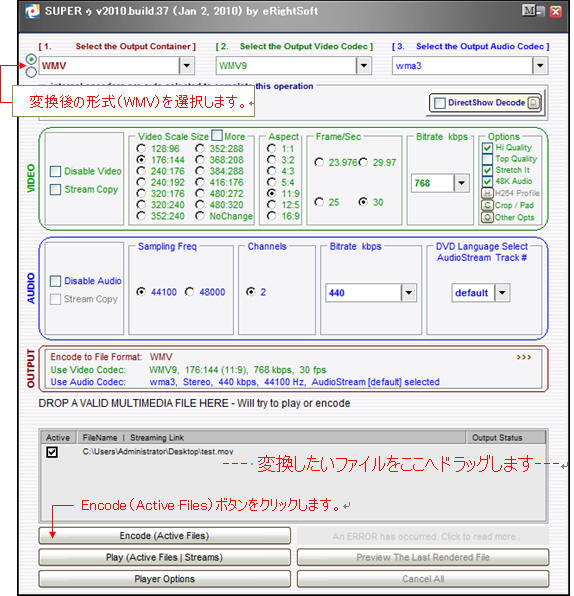The image size is (574, 596).
Task: Open the Output Container dropdown arrow
Action: (x=187, y=66)
